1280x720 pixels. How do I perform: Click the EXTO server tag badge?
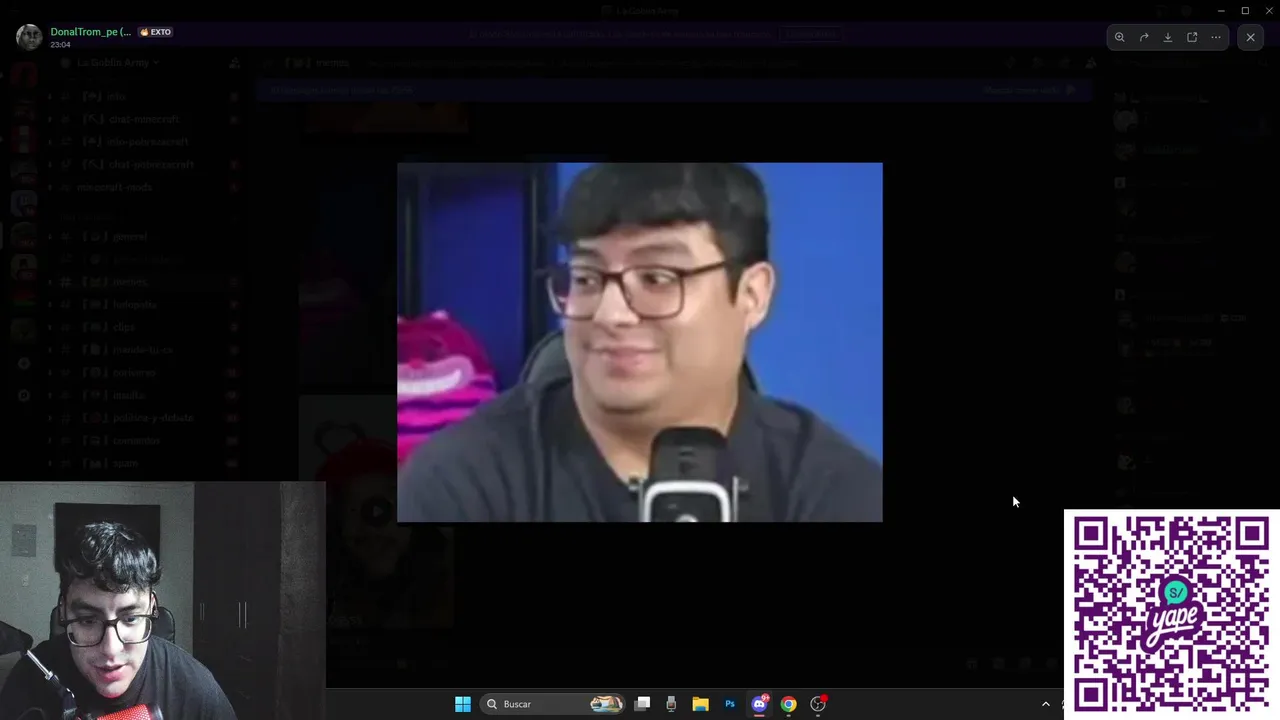(156, 32)
